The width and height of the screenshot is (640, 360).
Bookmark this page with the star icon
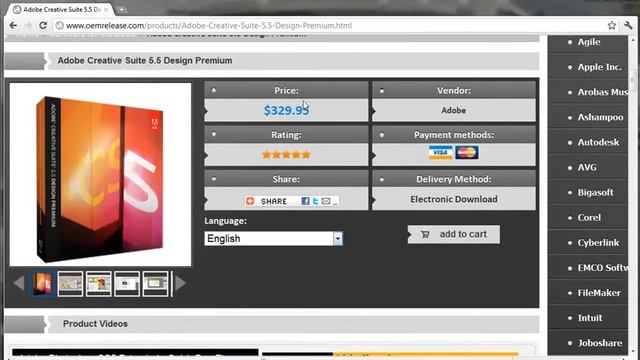pyautogui.click(x=611, y=25)
